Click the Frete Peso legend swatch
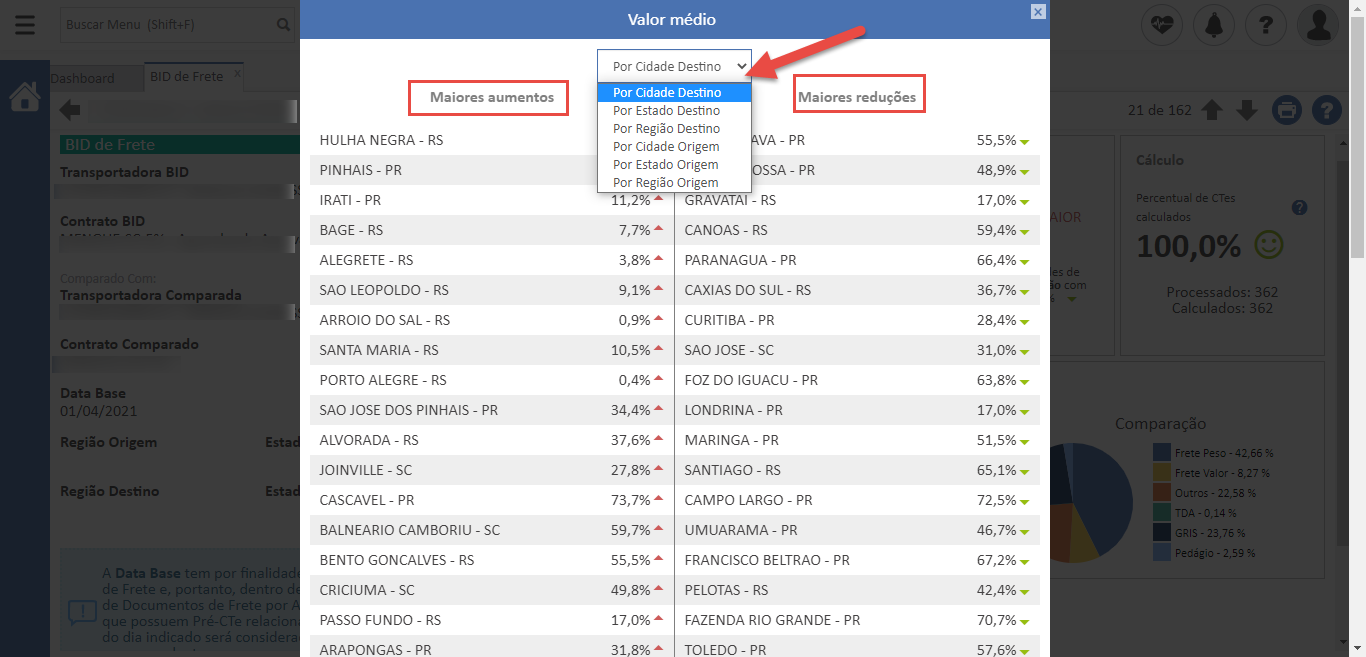1366x657 pixels. pyautogui.click(x=1161, y=453)
